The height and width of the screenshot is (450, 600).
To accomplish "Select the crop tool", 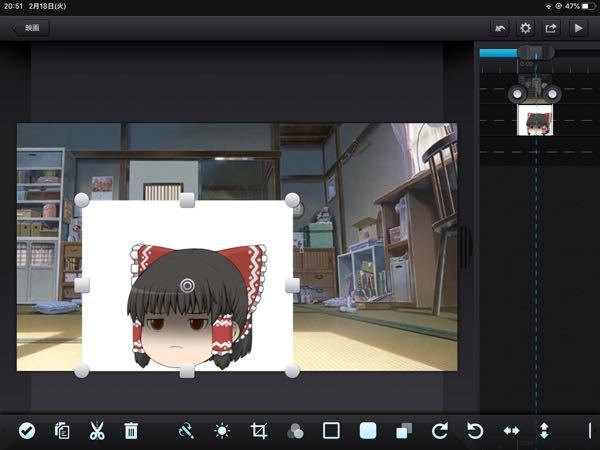I will coord(259,431).
